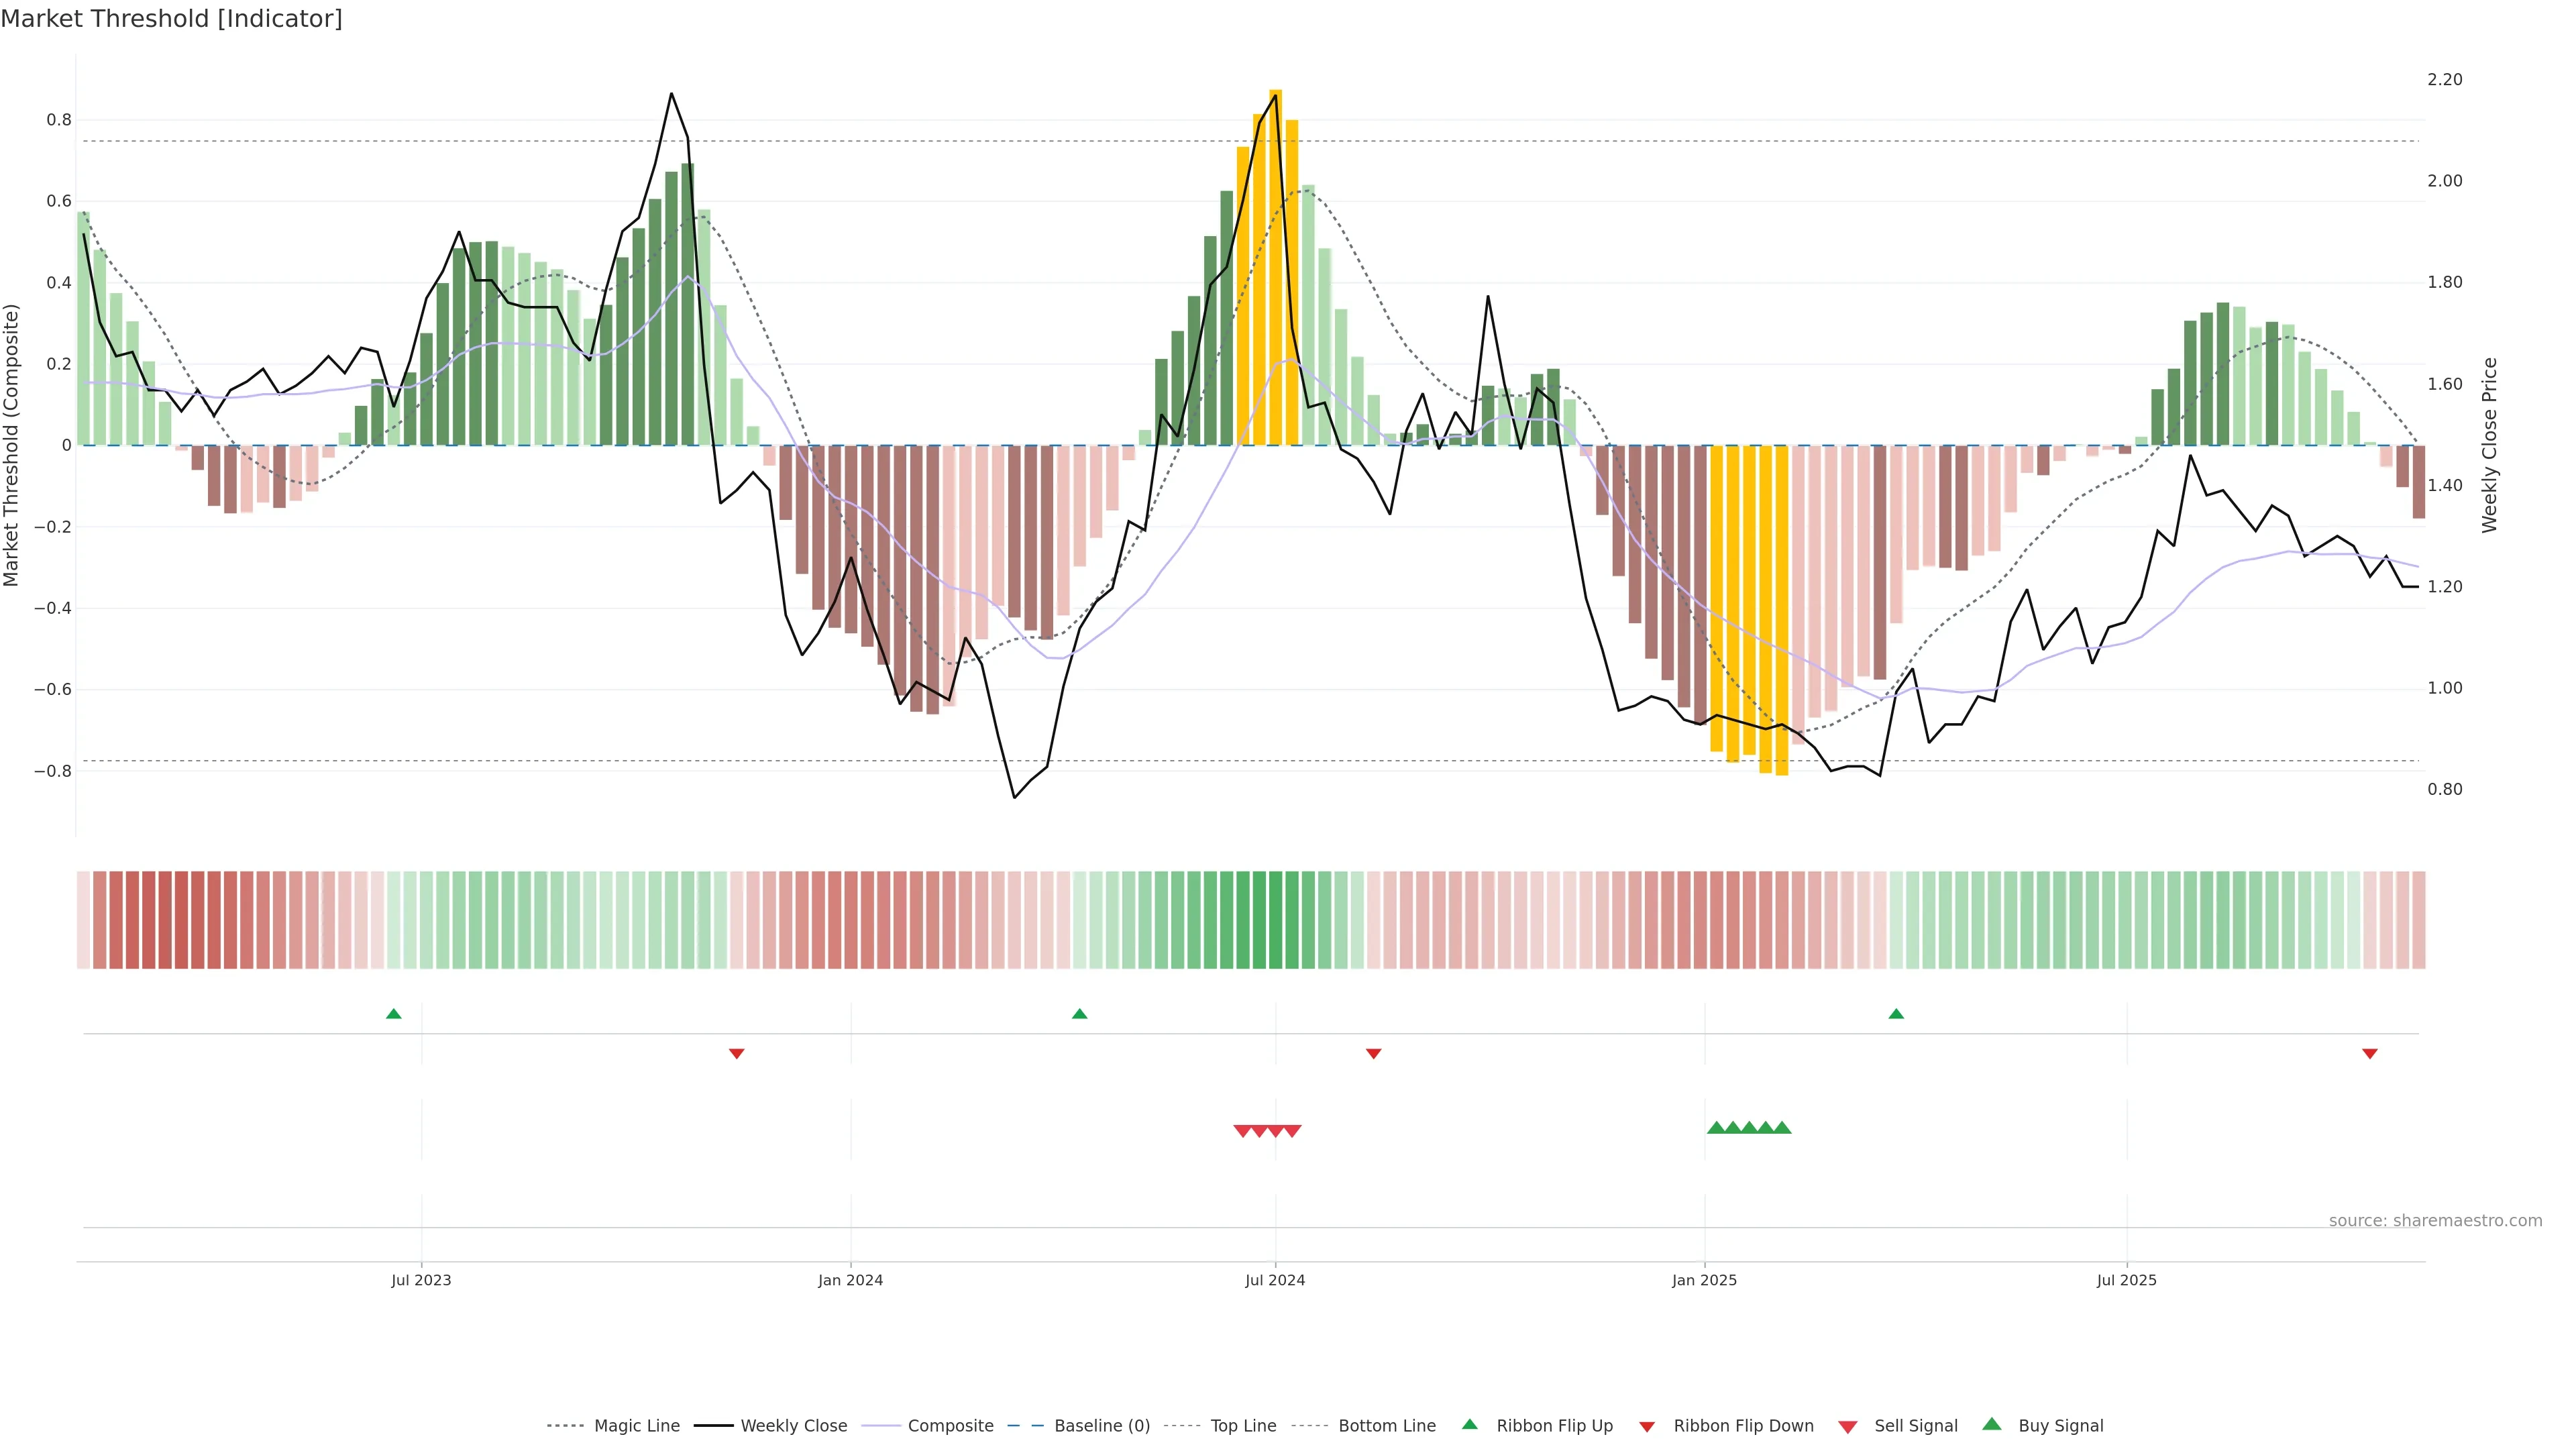Toggle Weekly Close series in legend
Viewport: 2576px width, 1449px height.
point(793,1425)
